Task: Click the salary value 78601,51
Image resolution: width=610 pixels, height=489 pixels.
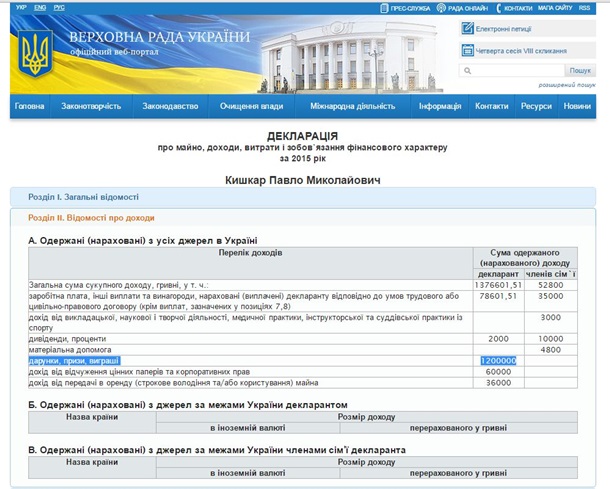Action: 498,296
